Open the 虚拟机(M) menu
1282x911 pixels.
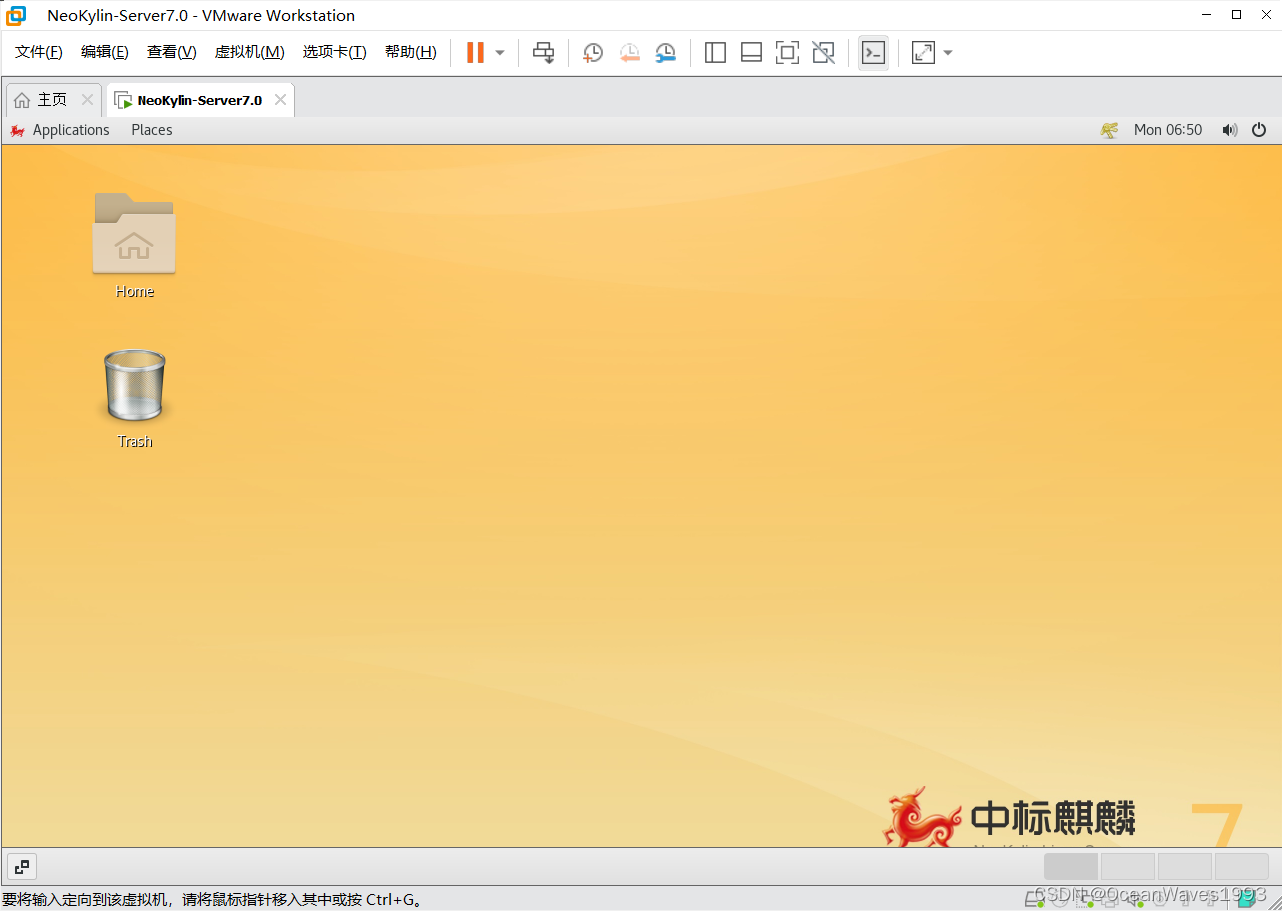(x=250, y=52)
